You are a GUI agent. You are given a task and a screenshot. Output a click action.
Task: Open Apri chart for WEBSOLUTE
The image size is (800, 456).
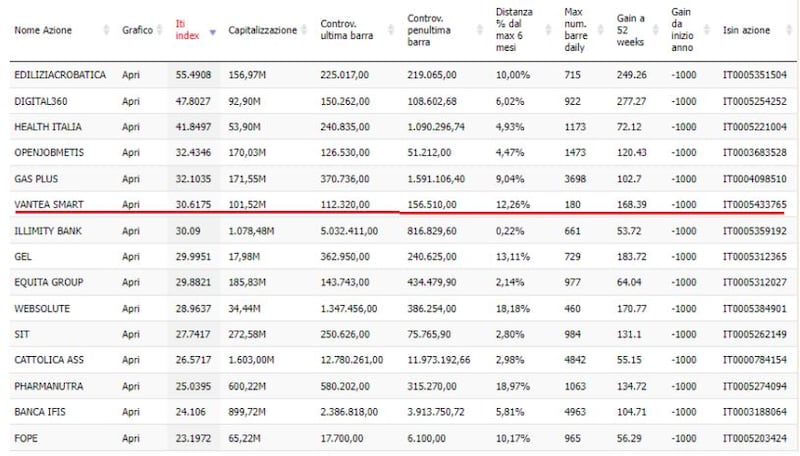pos(131,309)
